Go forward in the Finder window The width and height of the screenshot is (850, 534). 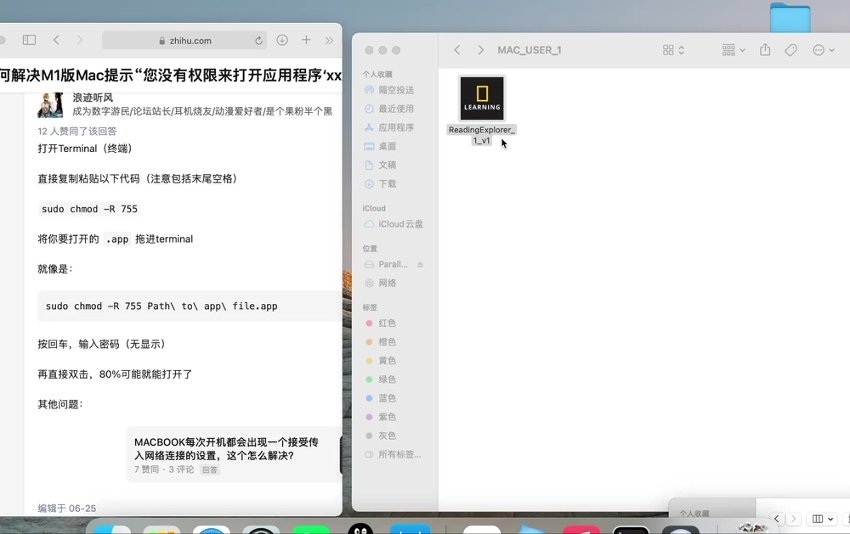coord(480,50)
